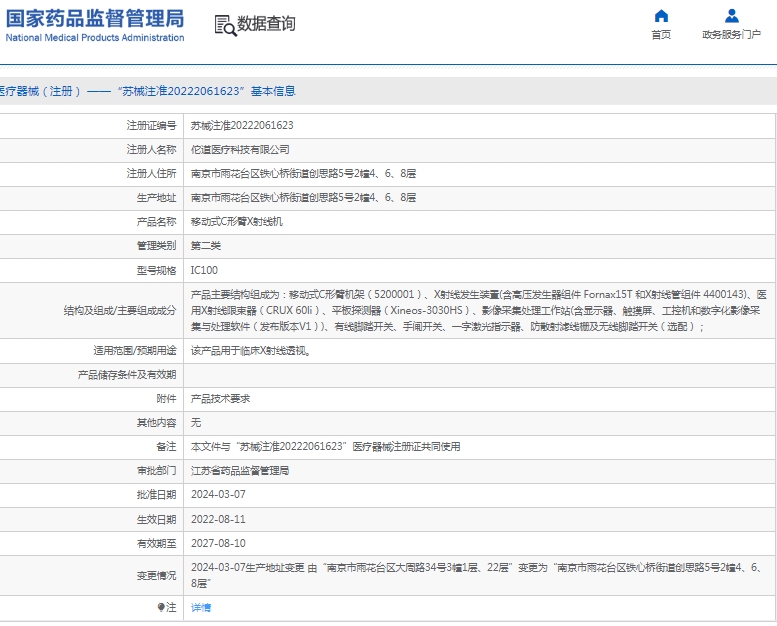Image resolution: width=777 pixels, height=626 pixels.
Task: Click the 附件 row label
Action: pos(166,398)
